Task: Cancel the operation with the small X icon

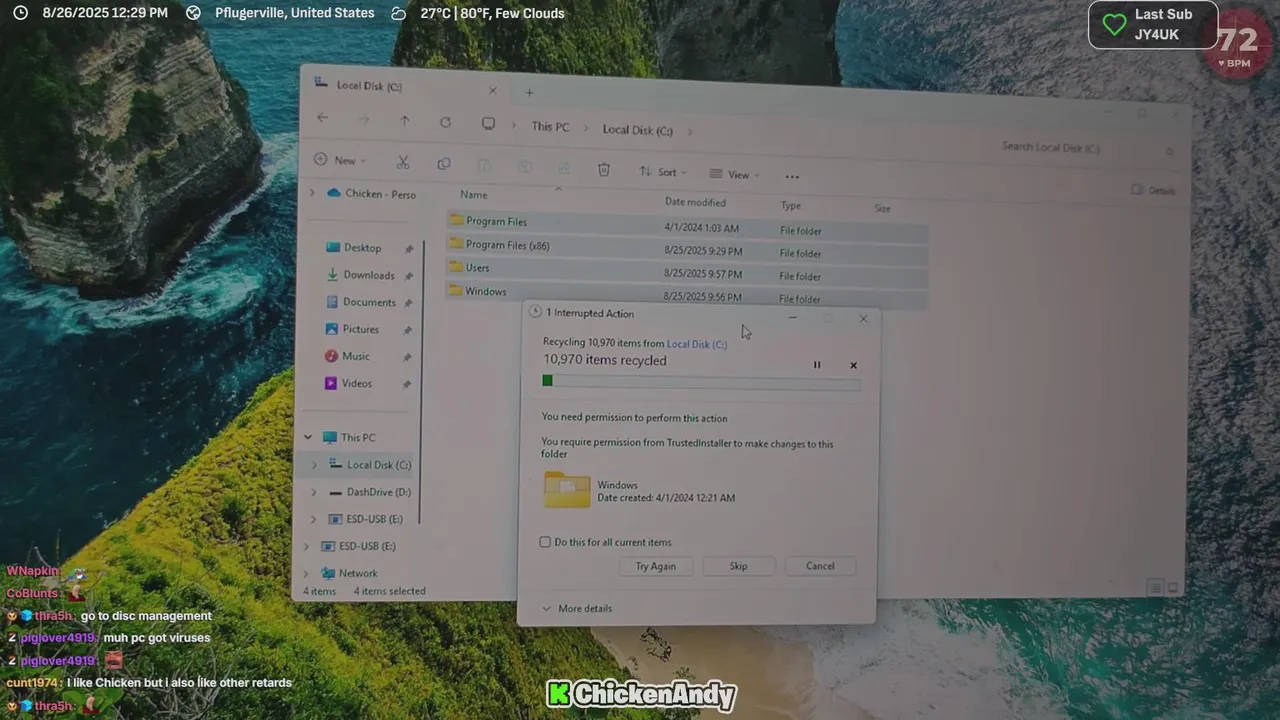Action: (x=853, y=365)
